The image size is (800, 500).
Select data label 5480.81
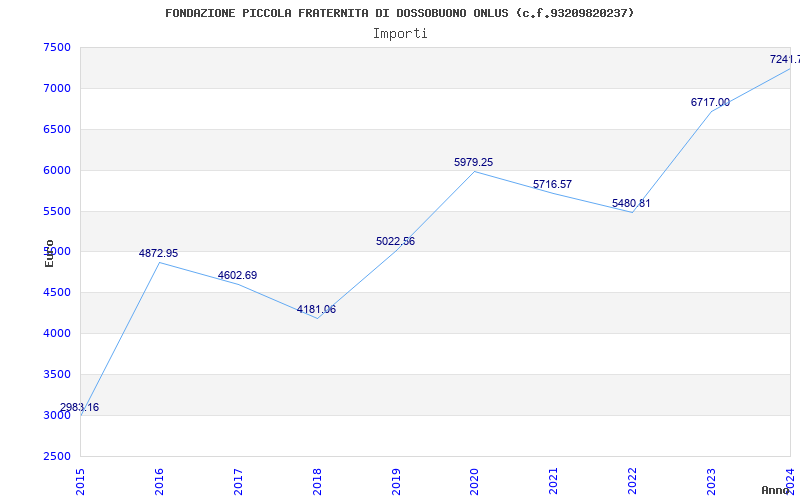[x=631, y=203]
